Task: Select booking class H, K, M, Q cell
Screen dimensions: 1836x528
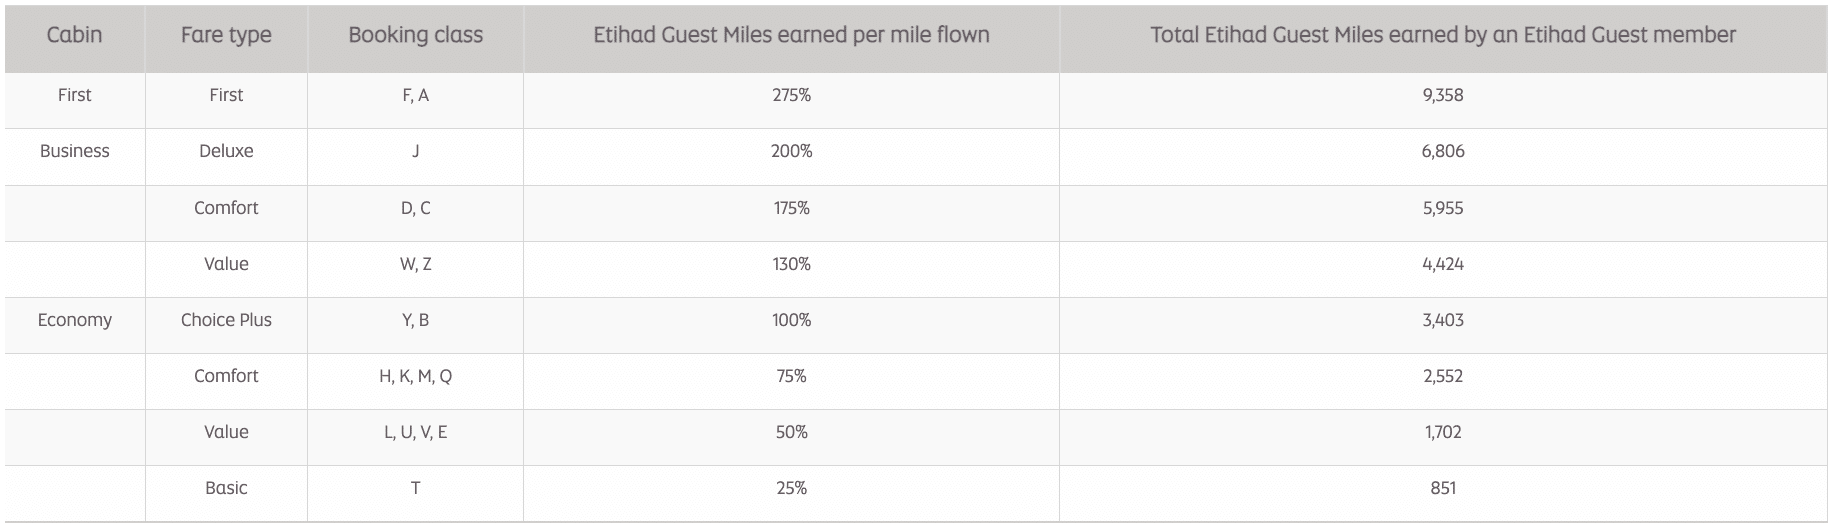Action: pyautogui.click(x=415, y=376)
